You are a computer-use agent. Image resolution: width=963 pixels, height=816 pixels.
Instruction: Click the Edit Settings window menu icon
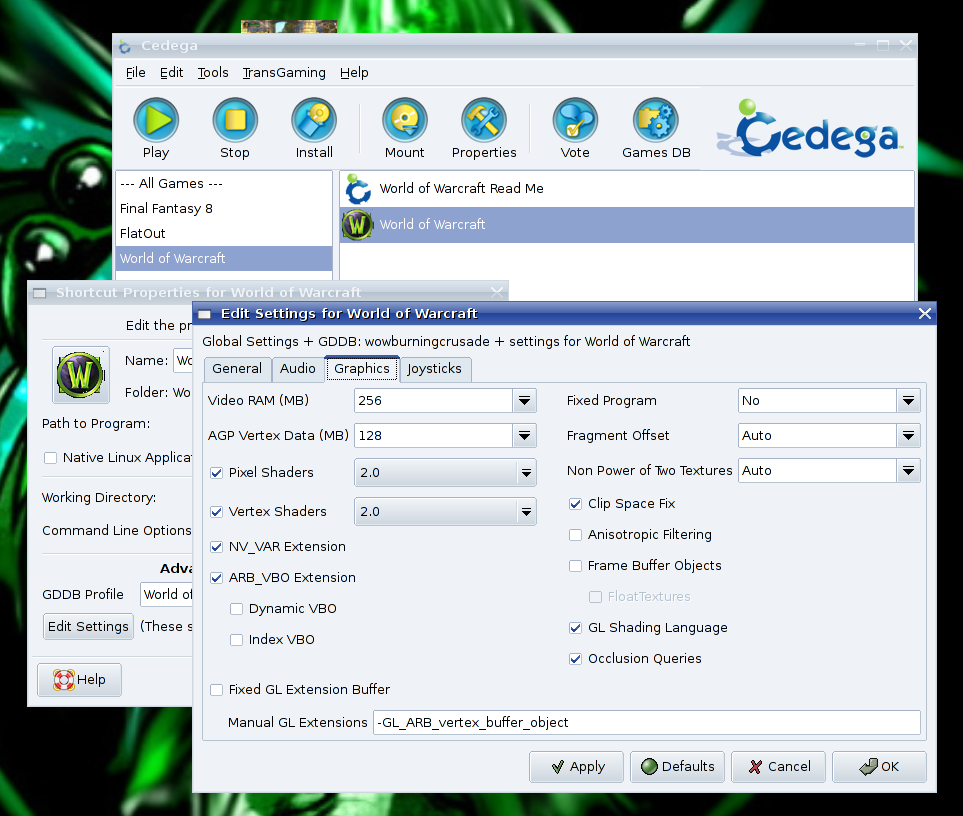(205, 314)
